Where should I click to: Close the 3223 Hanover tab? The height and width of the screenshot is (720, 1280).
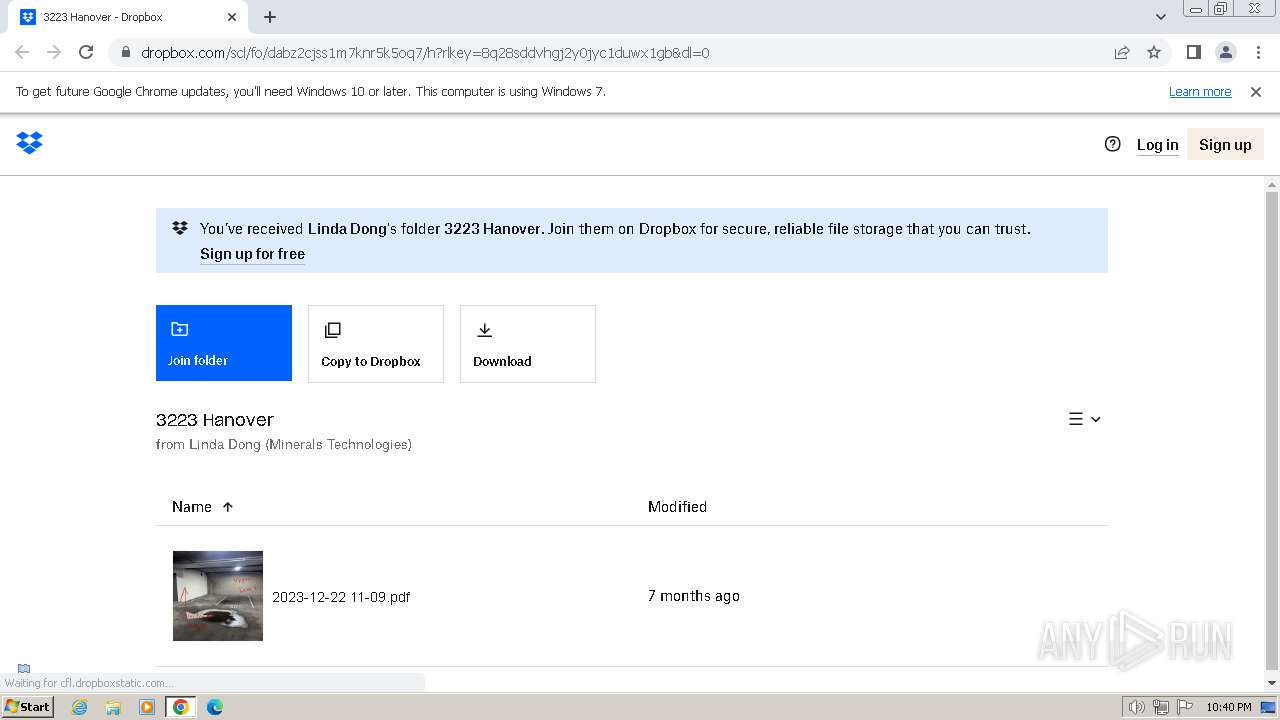[232, 17]
